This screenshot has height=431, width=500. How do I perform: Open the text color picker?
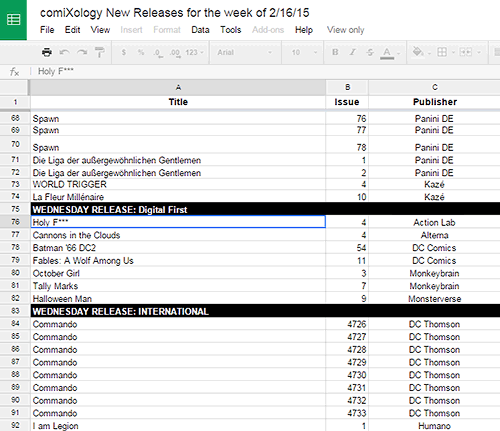[387, 53]
